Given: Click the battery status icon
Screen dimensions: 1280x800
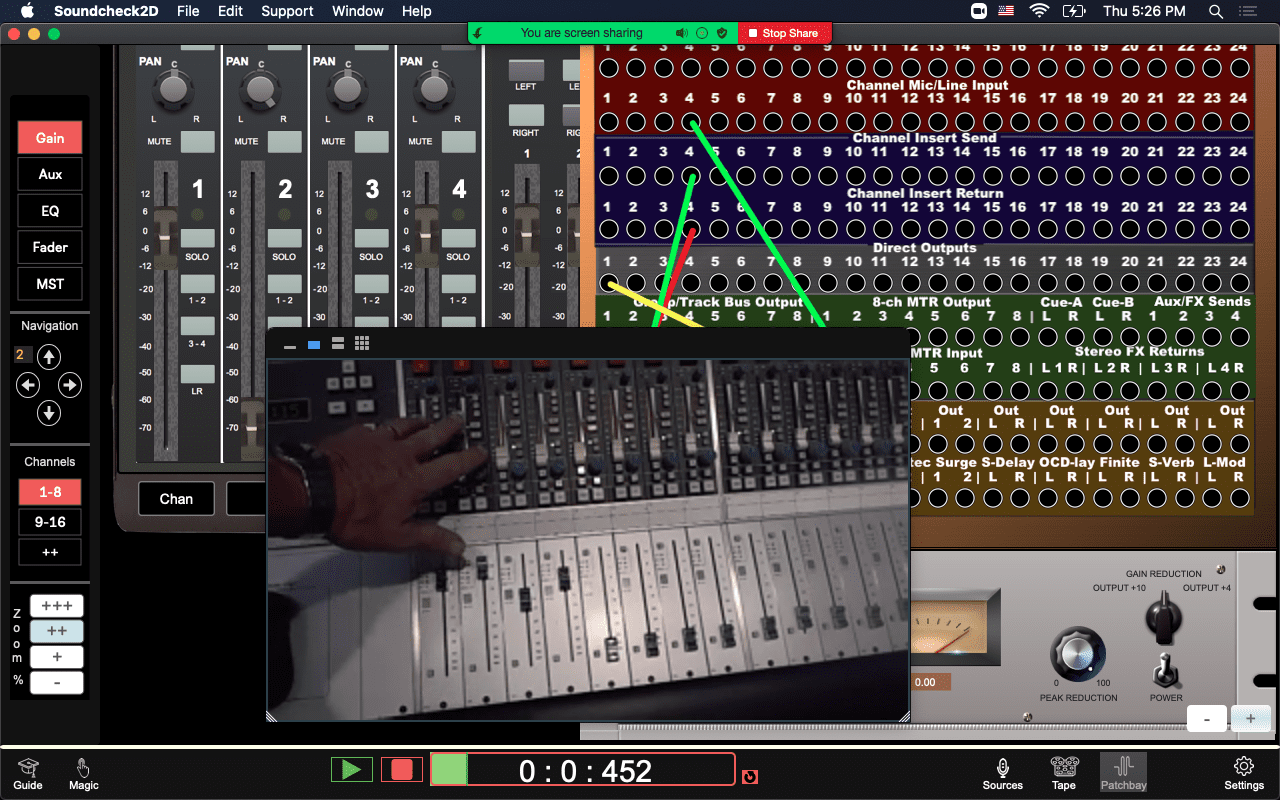Looking at the screenshot, I should click(1075, 11).
